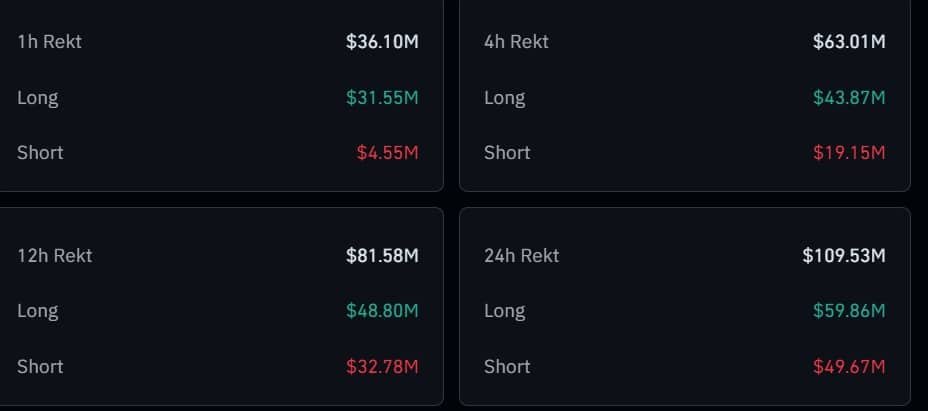Screen dimensions: 928x411
Task: Select the 12h Rekt total $81.58M
Action: point(382,256)
